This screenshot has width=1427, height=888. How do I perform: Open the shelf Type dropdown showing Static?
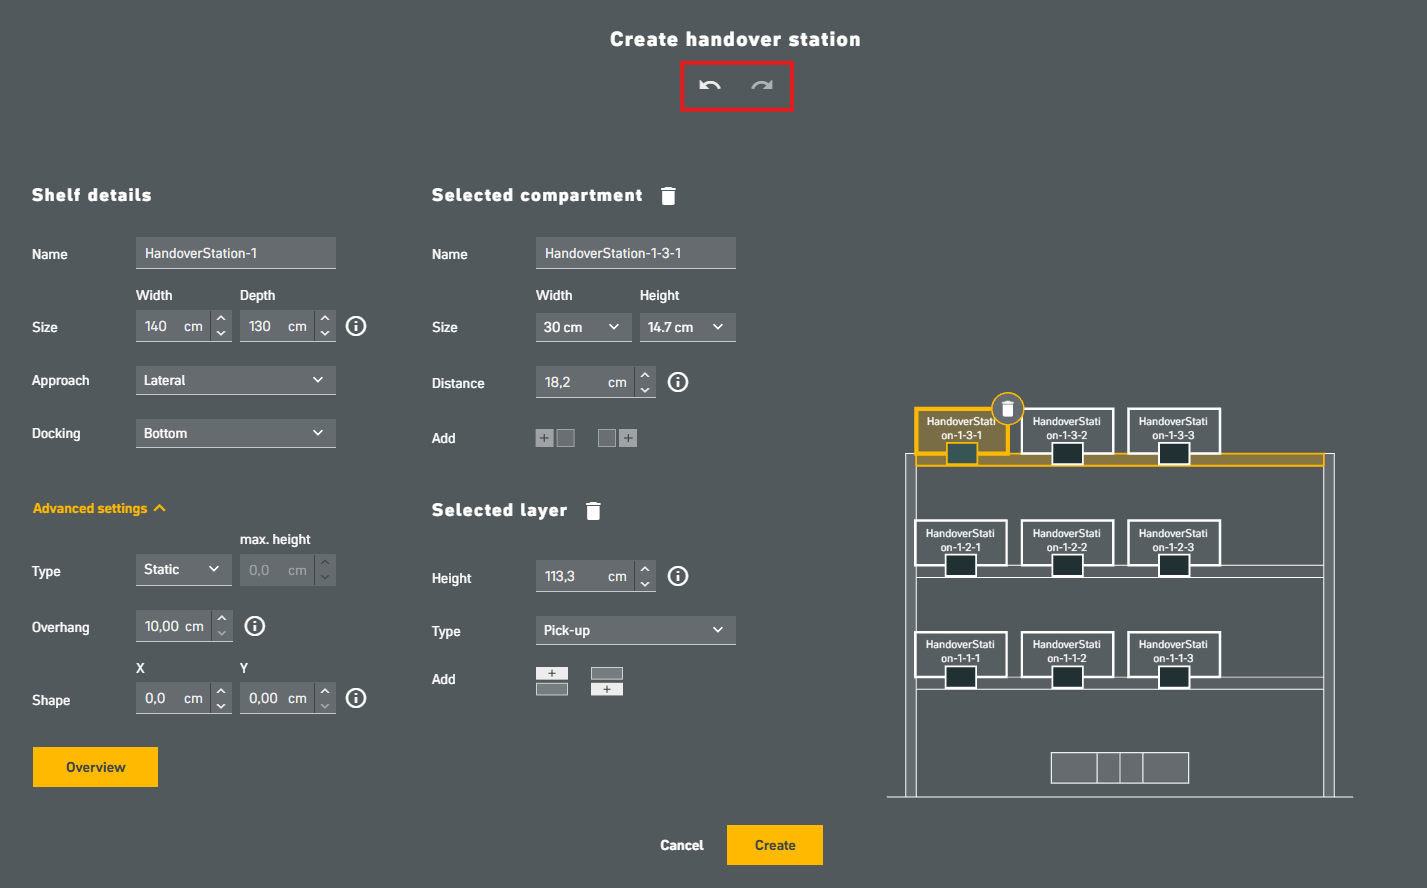pyautogui.click(x=184, y=570)
